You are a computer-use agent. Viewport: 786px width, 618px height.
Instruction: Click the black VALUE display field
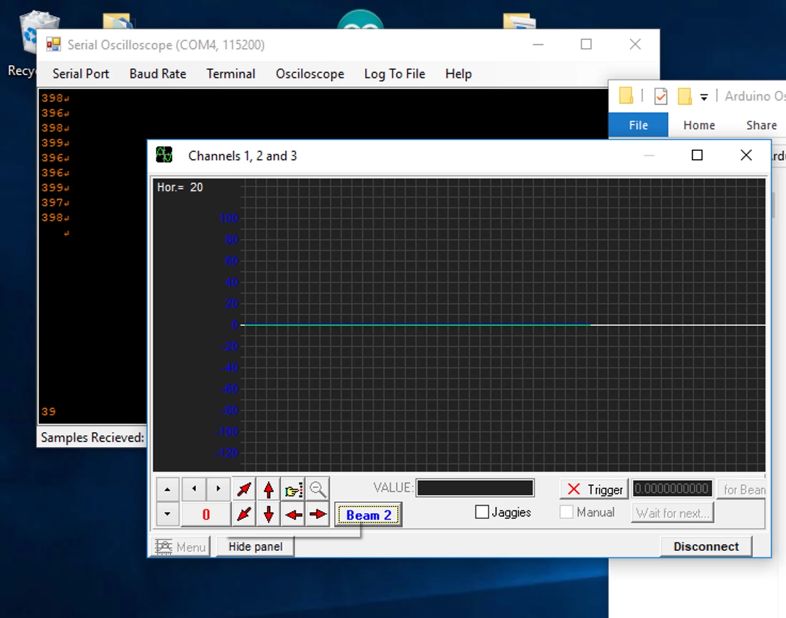pyautogui.click(x=475, y=488)
